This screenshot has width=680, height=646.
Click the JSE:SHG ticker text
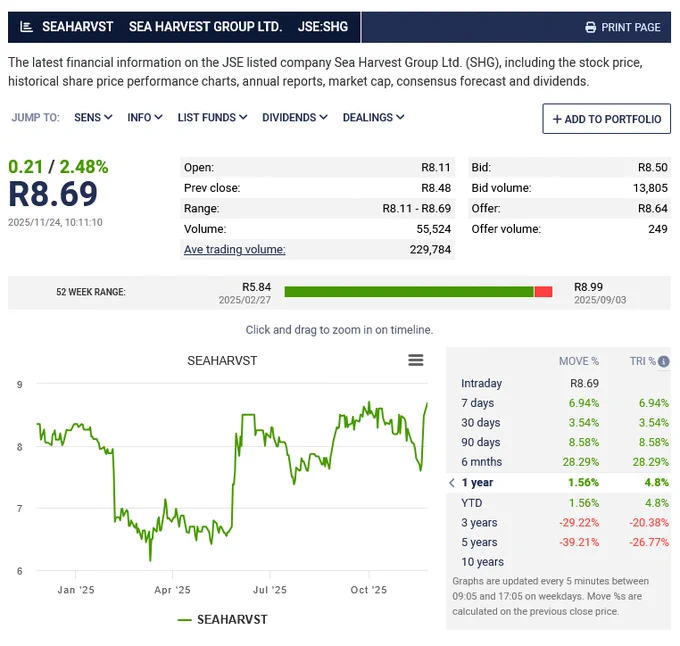click(323, 27)
